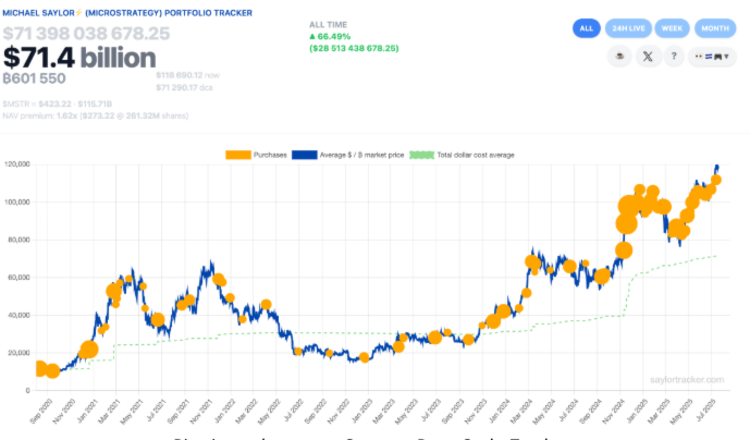Switch to the MONTH tab
This screenshot has height=440, width=750.
715,28
